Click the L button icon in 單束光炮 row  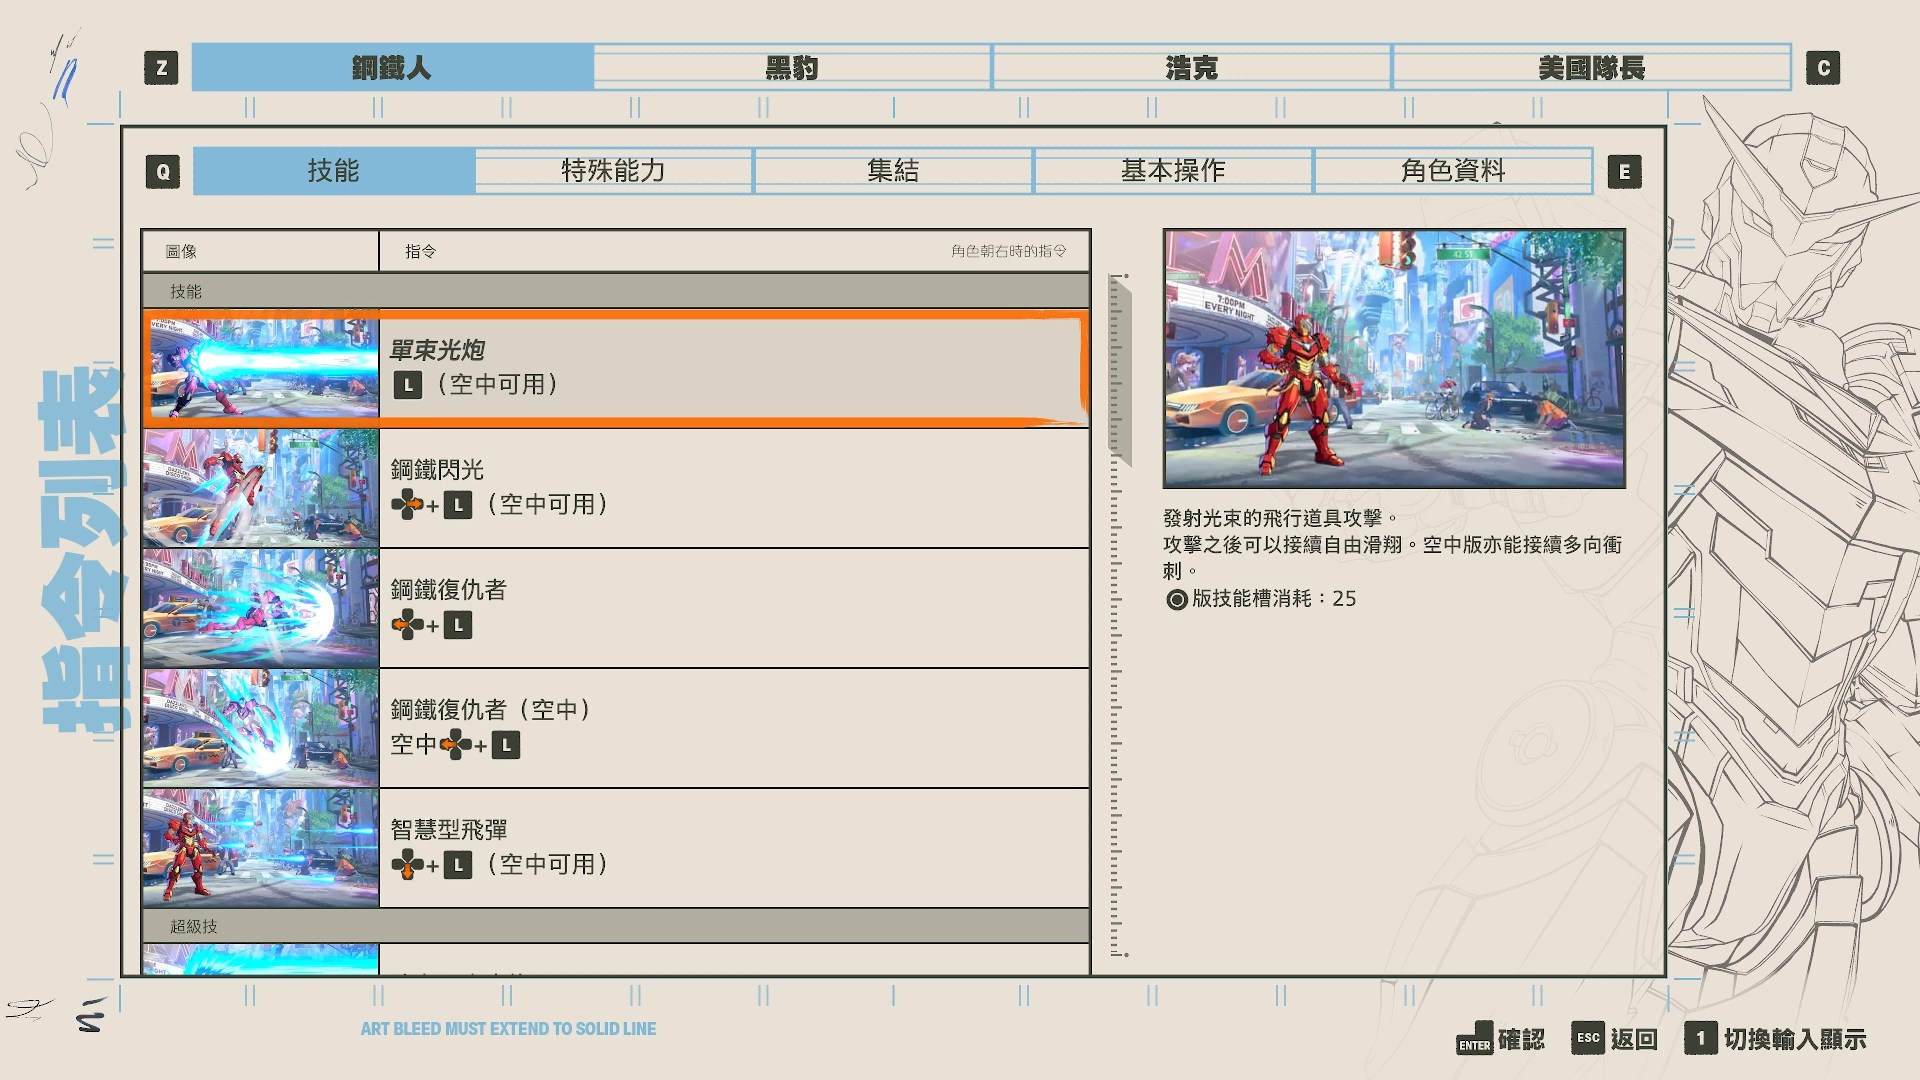[x=408, y=385]
